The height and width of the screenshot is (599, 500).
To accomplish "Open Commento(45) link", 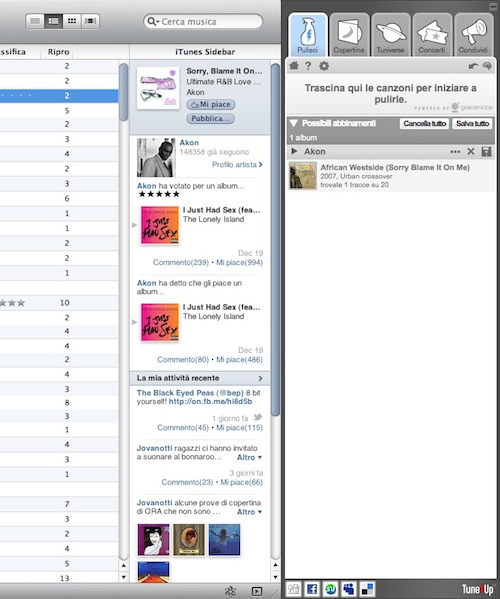I will 183,427.
